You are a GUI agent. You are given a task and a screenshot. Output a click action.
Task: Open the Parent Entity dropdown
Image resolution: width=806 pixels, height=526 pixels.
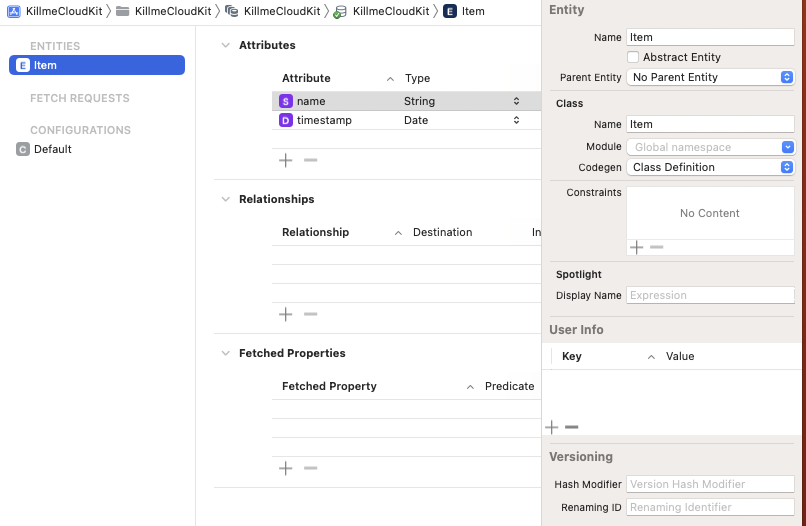[x=710, y=77]
